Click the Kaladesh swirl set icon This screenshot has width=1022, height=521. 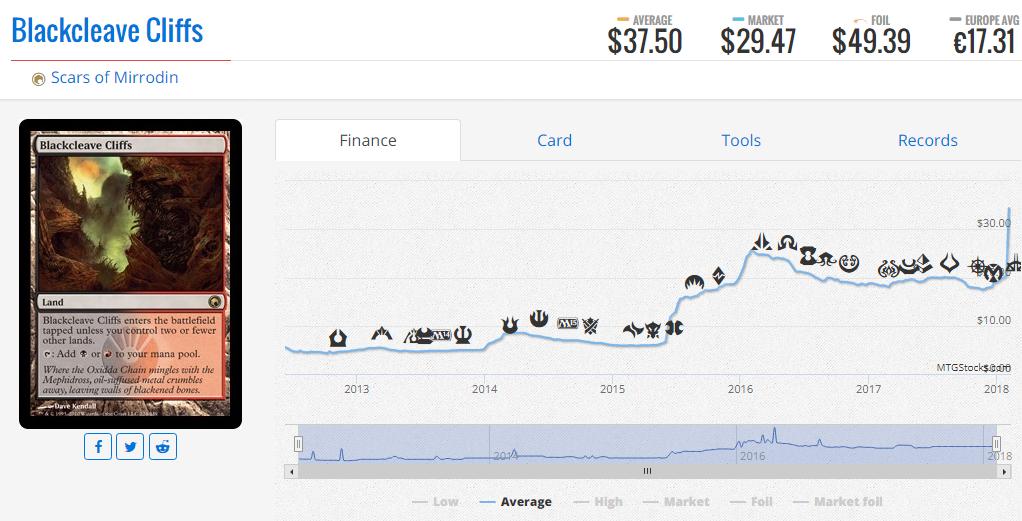(849, 263)
